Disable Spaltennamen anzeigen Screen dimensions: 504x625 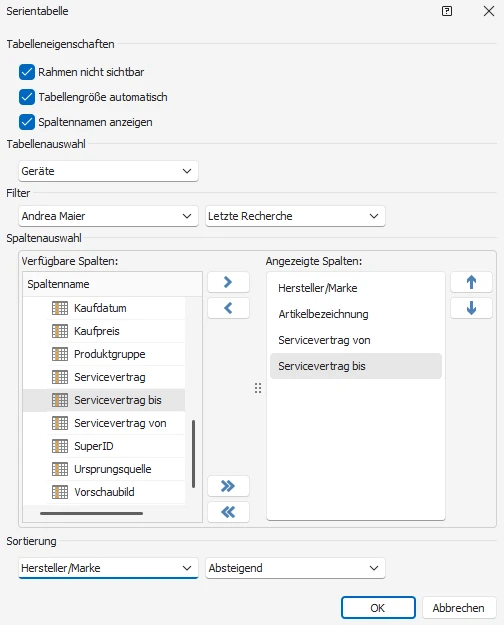[27, 122]
